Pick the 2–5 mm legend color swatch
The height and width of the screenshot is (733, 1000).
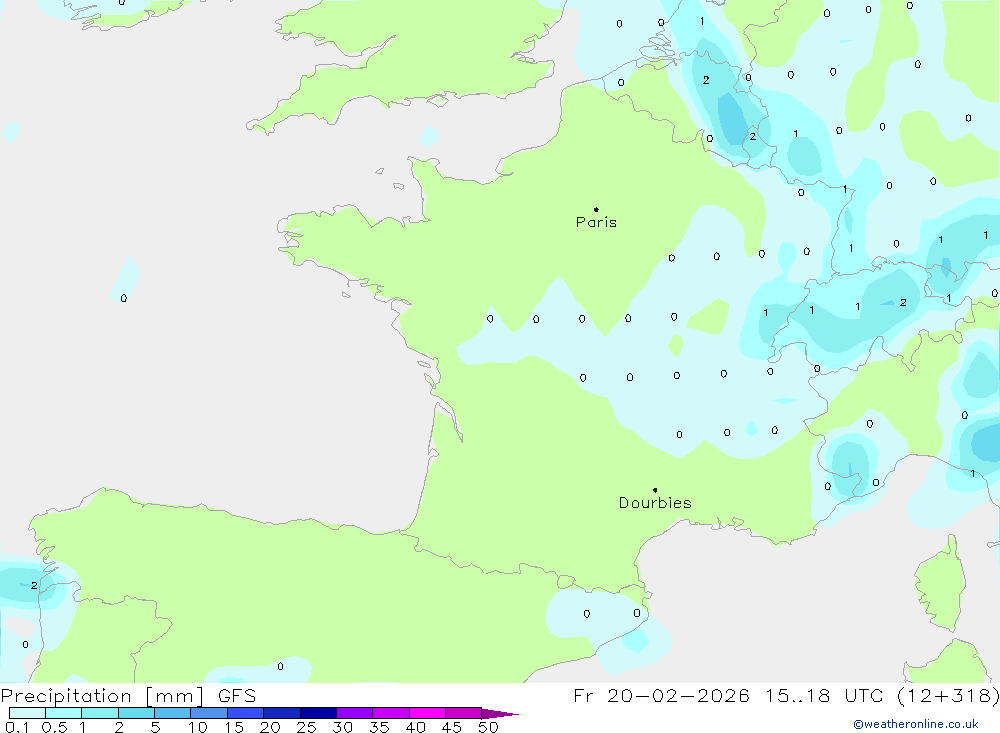136,713
